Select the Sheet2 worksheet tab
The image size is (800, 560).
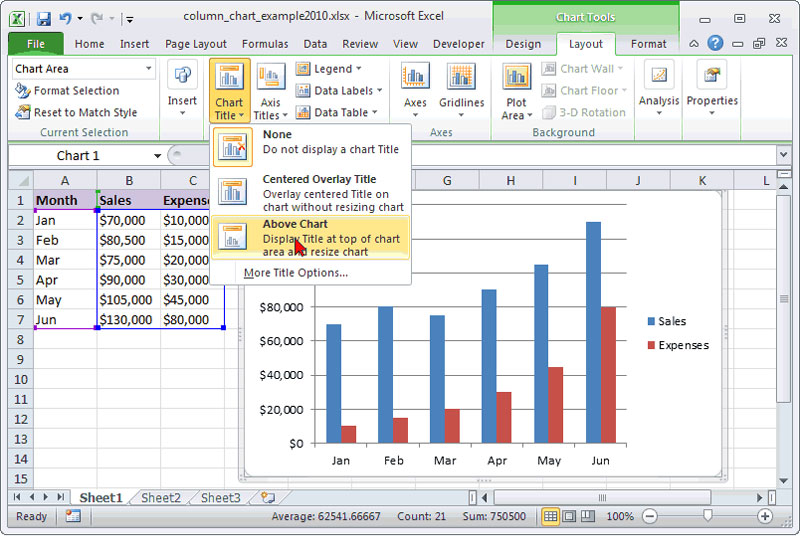click(161, 497)
